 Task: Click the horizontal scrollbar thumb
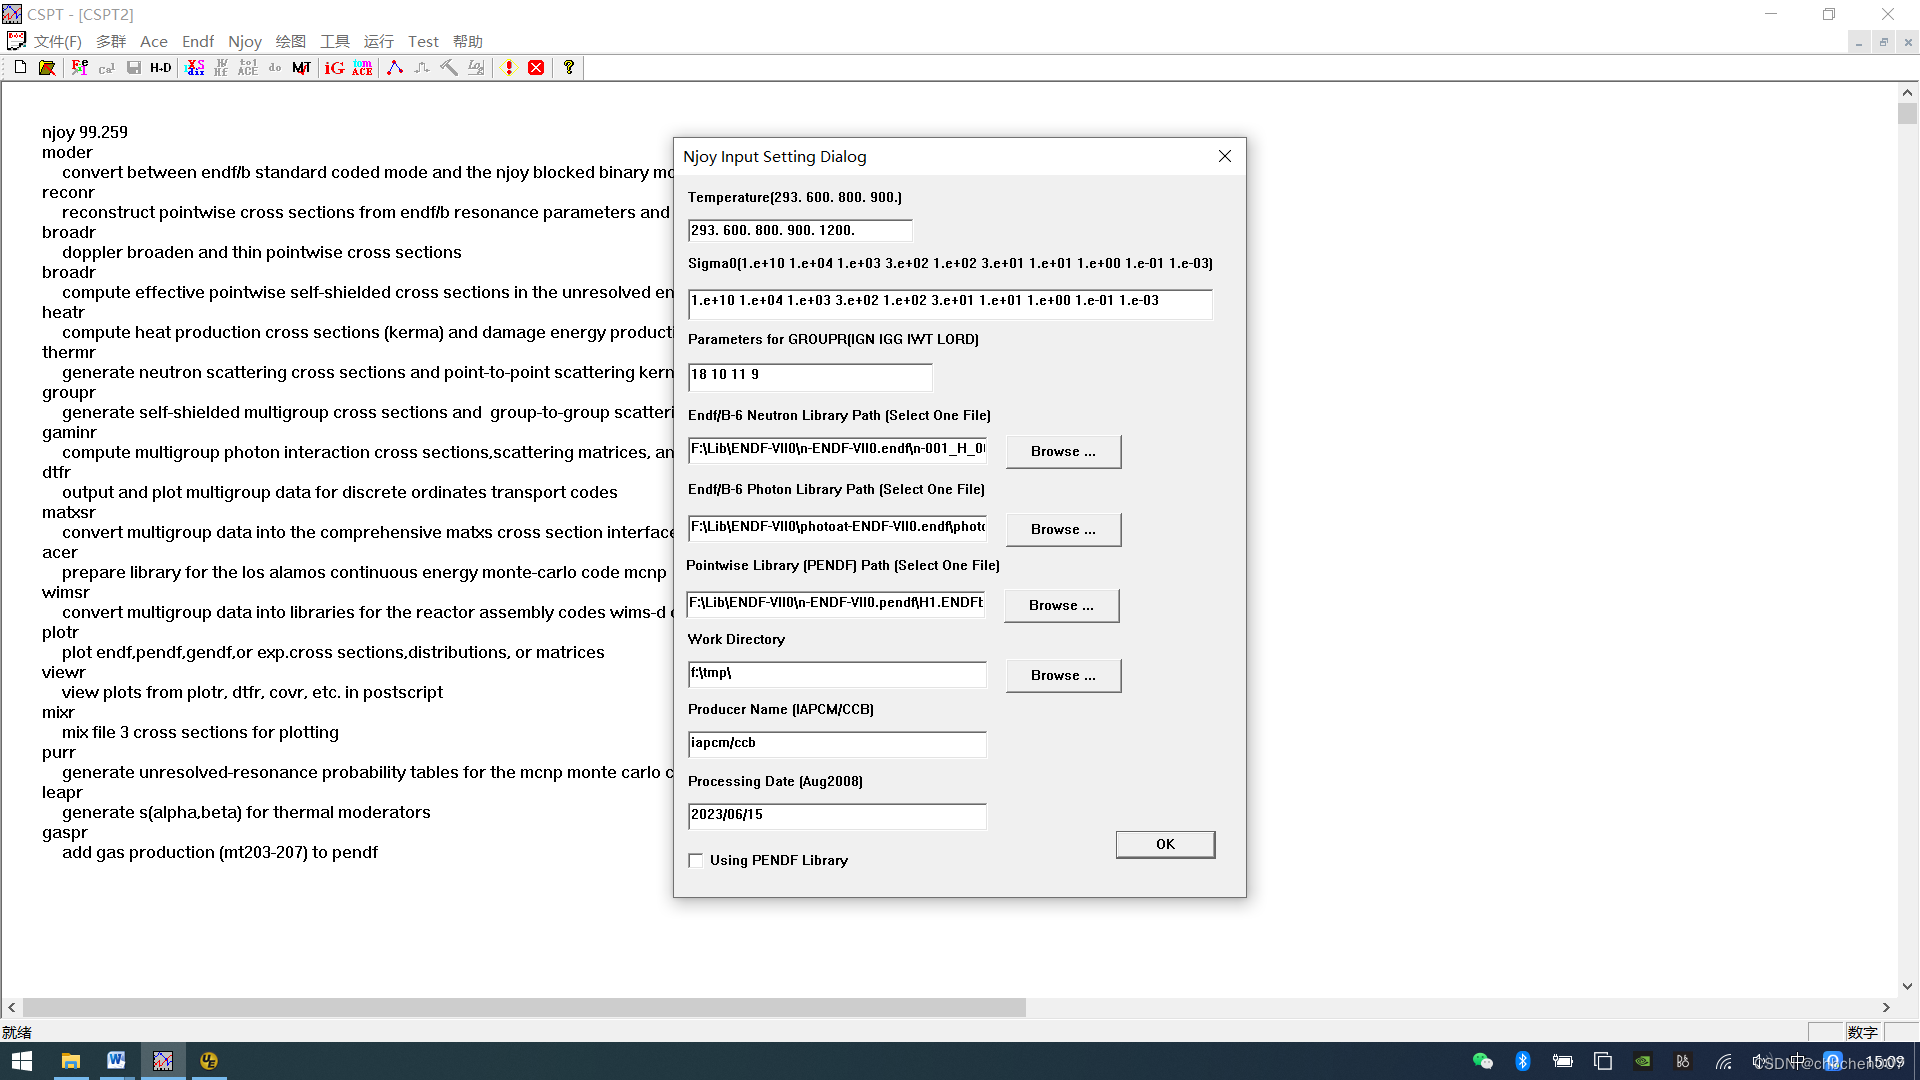(523, 1007)
